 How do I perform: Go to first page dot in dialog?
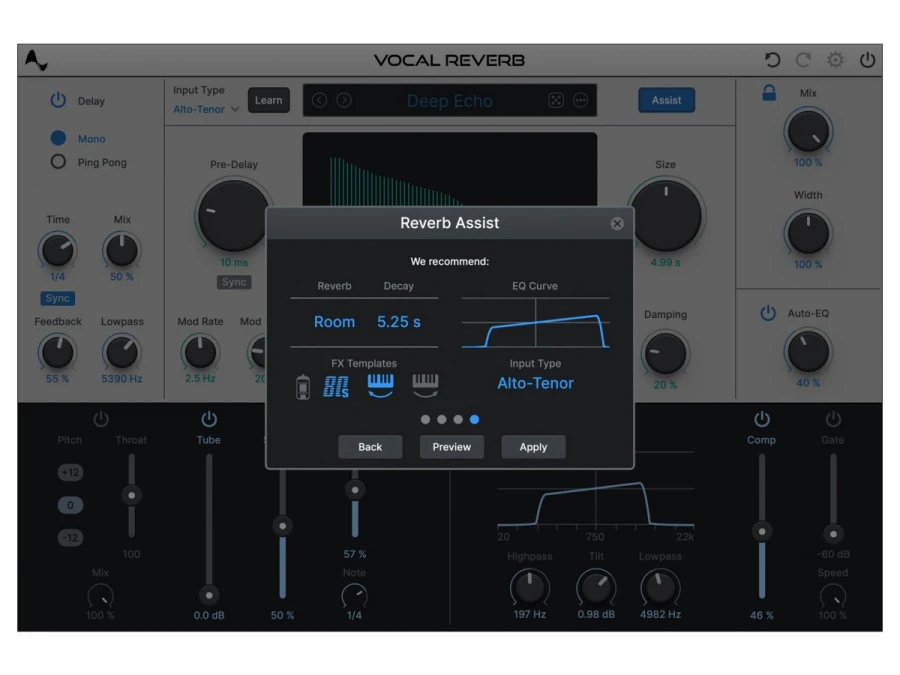425,420
